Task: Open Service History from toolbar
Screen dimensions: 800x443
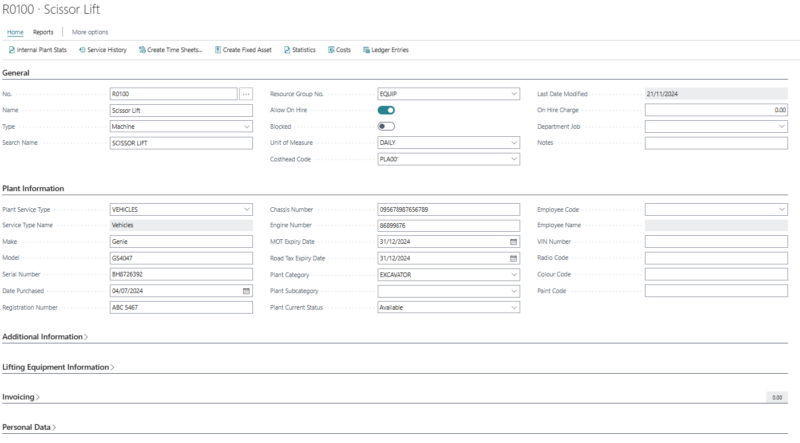Action: tap(102, 49)
